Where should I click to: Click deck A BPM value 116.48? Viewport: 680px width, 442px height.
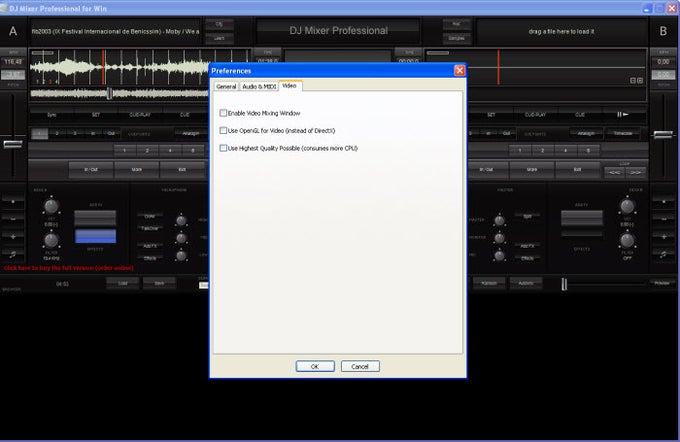13,62
